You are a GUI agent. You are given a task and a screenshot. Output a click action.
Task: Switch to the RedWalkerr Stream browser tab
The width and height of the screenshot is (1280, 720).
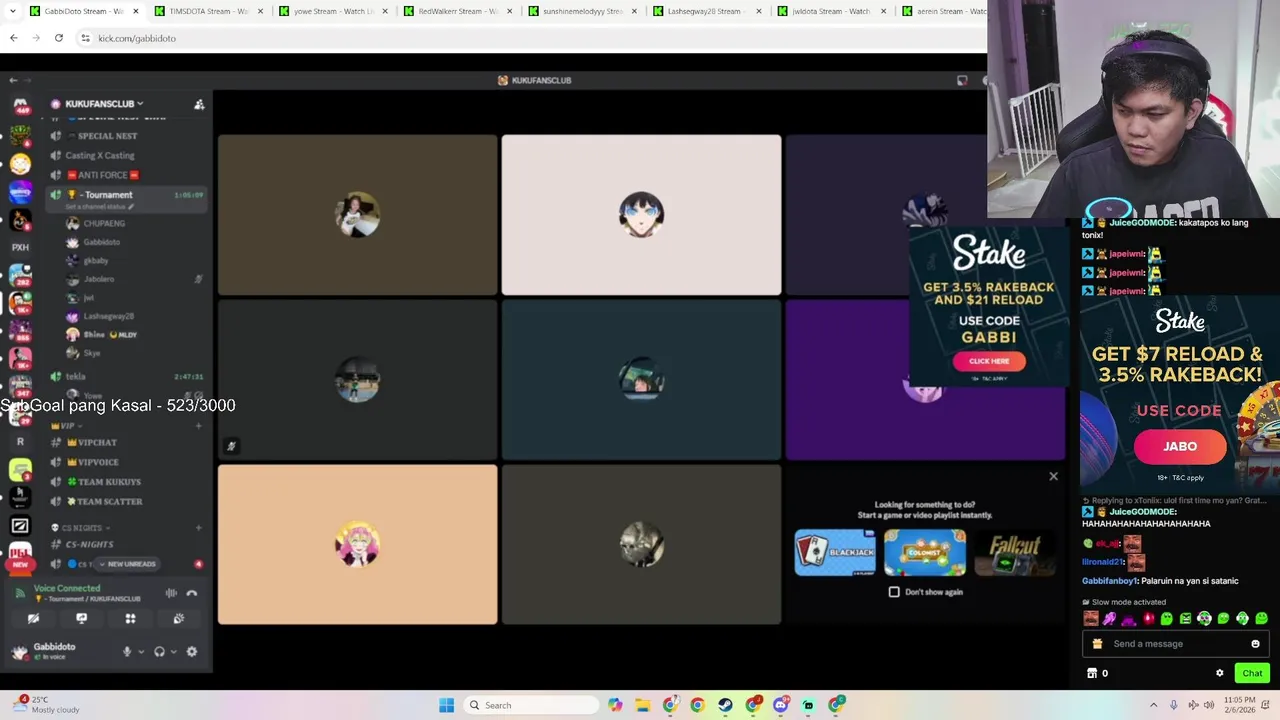click(x=456, y=11)
